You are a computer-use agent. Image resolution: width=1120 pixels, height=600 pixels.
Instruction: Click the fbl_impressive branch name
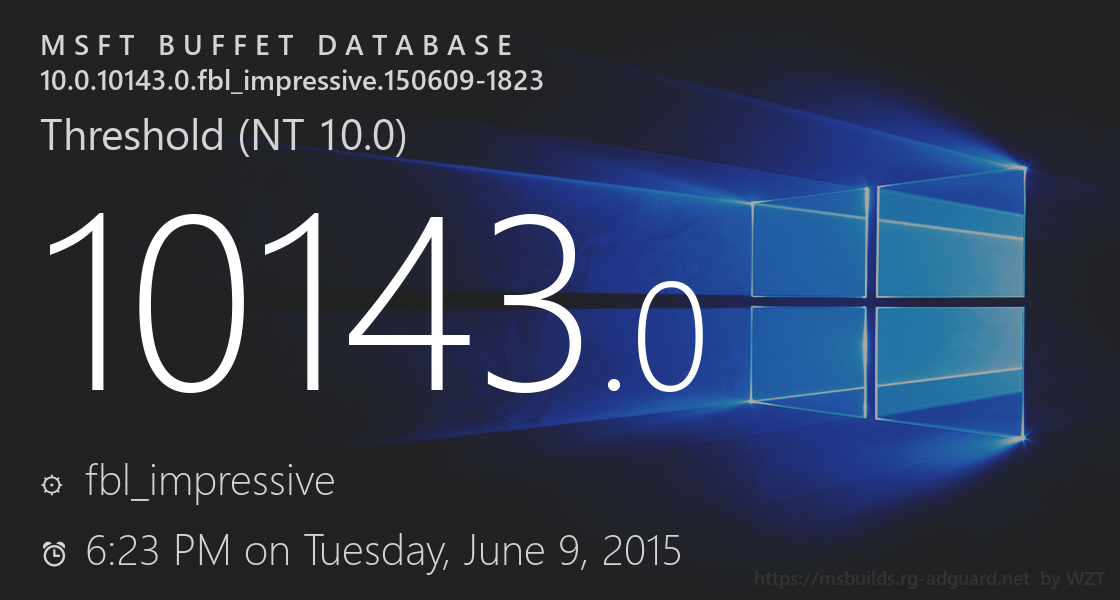pos(210,482)
